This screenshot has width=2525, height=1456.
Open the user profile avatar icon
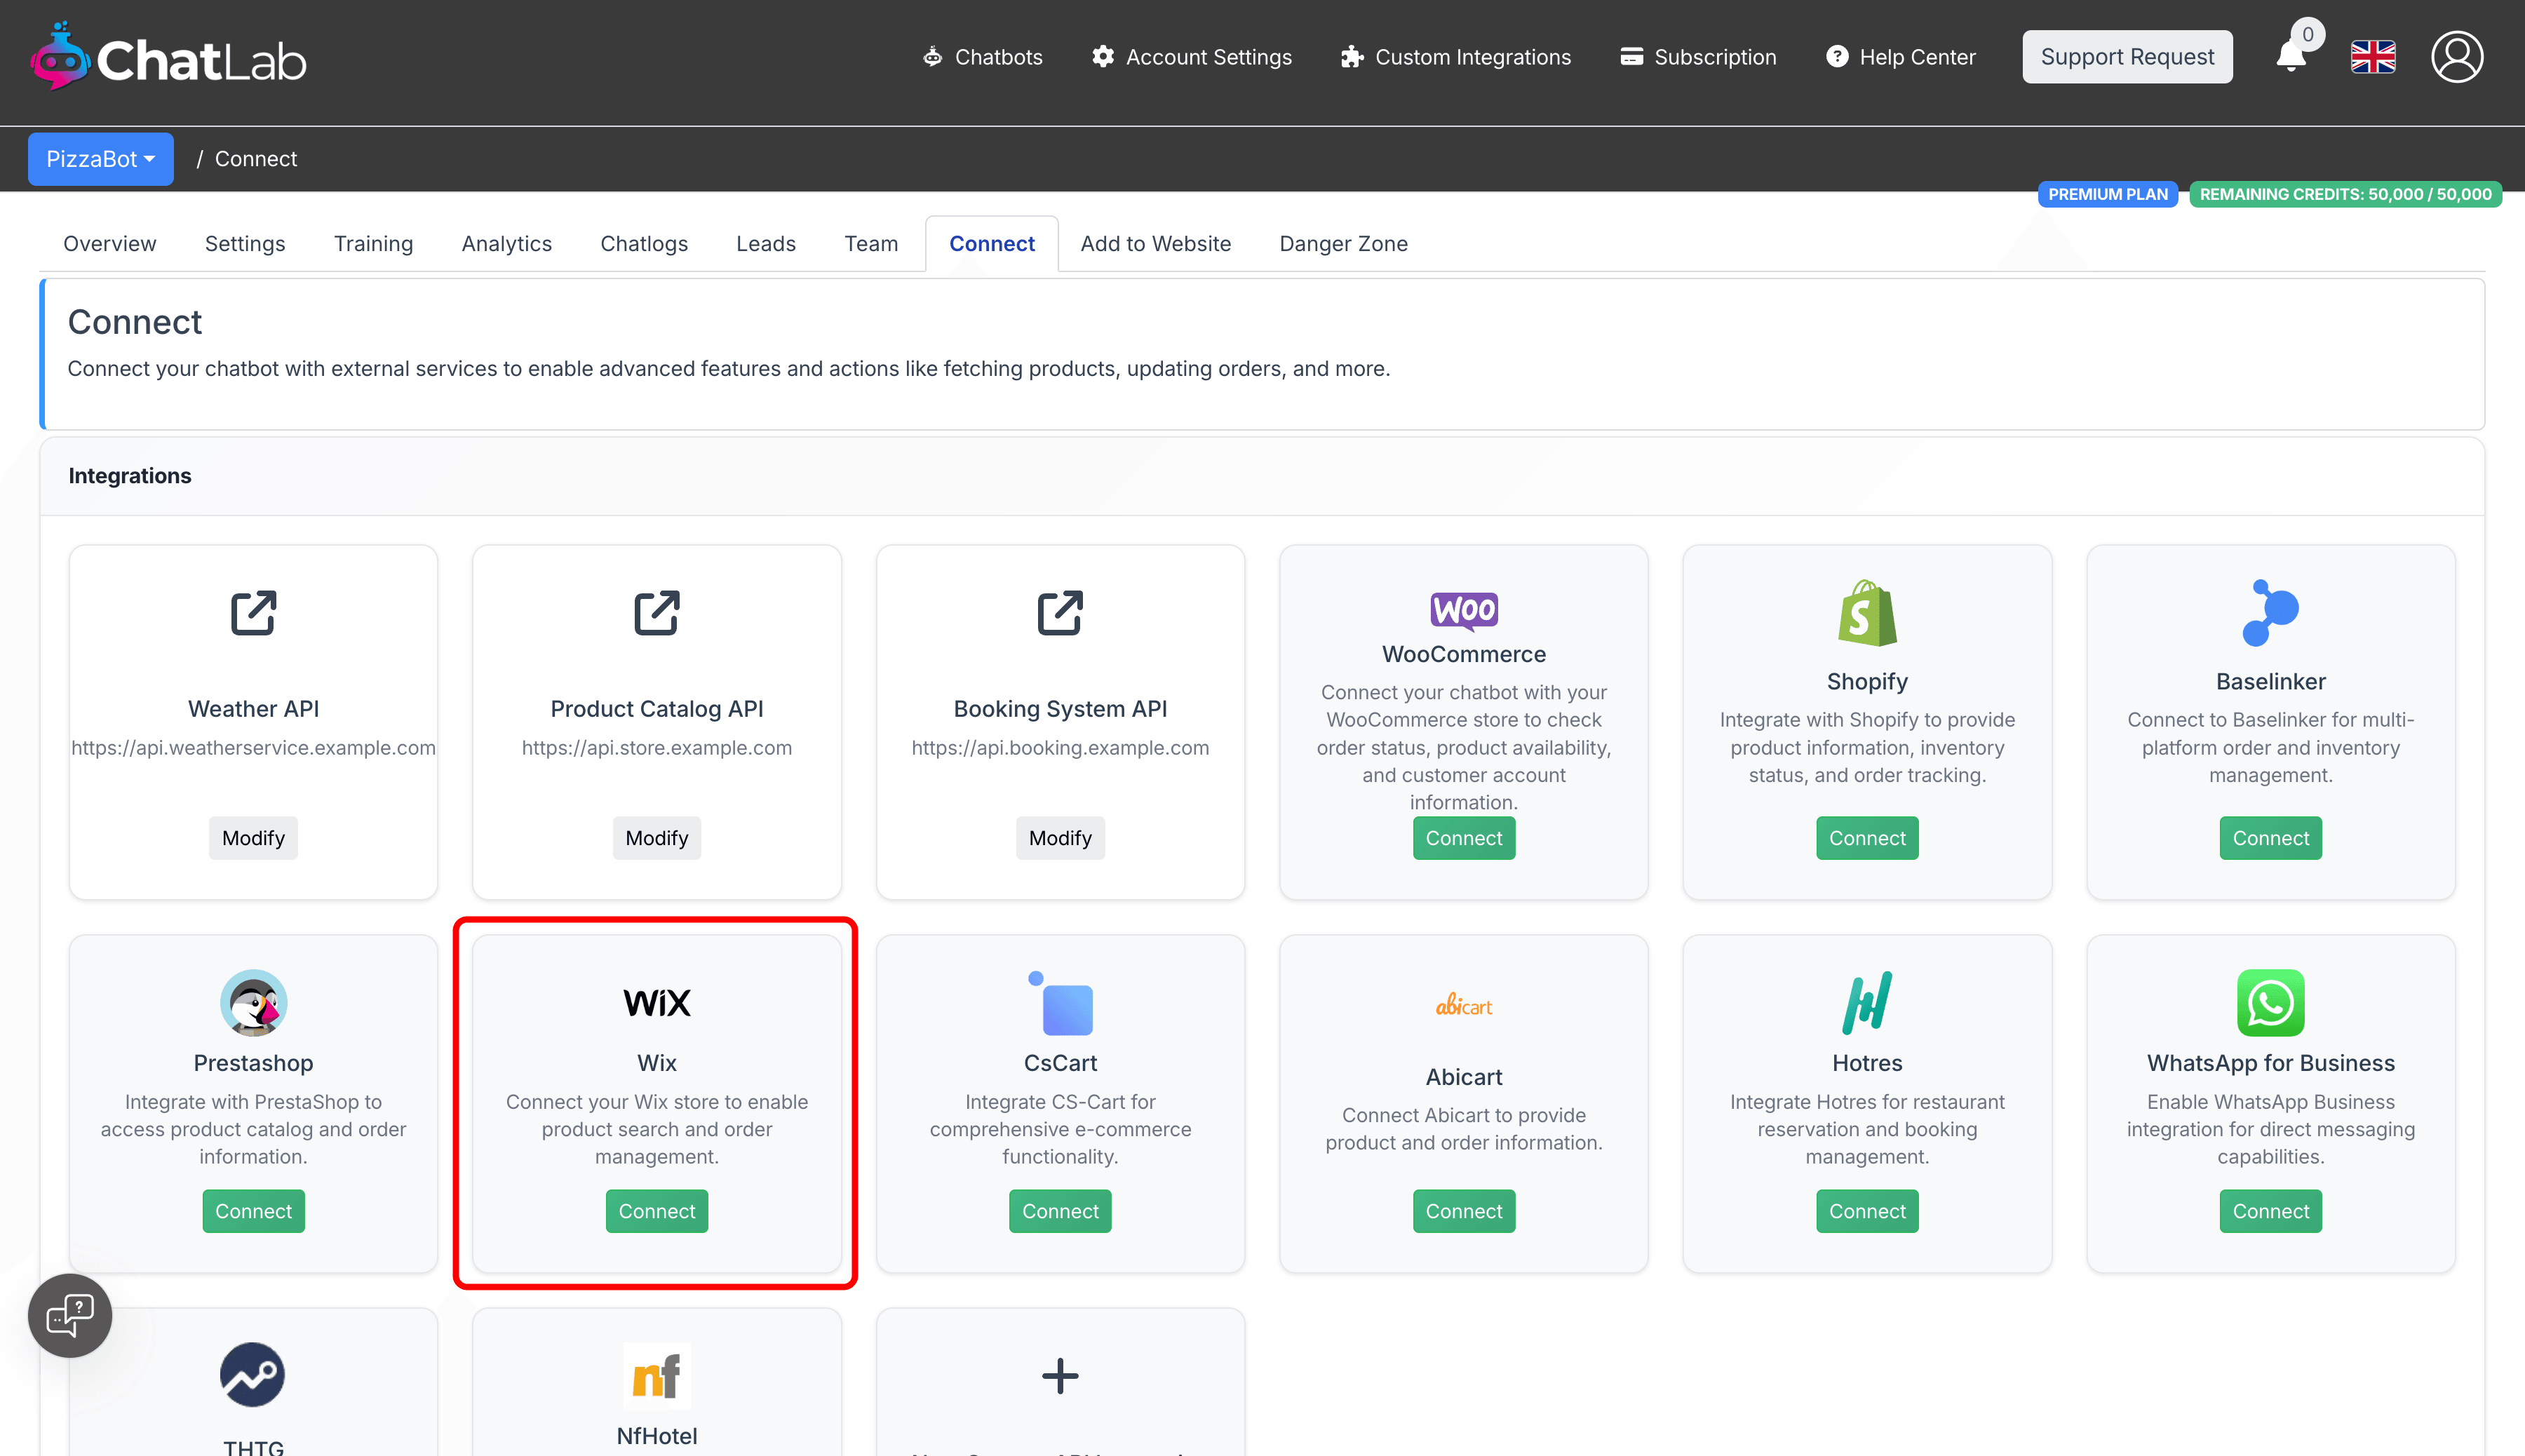coord(2456,57)
